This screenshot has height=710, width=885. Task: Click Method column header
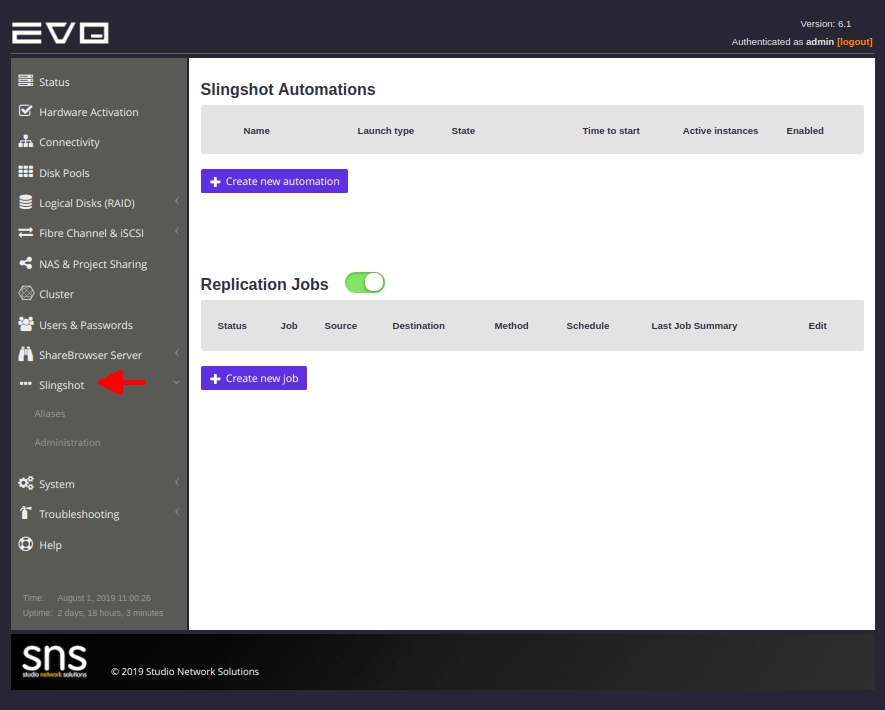511,326
